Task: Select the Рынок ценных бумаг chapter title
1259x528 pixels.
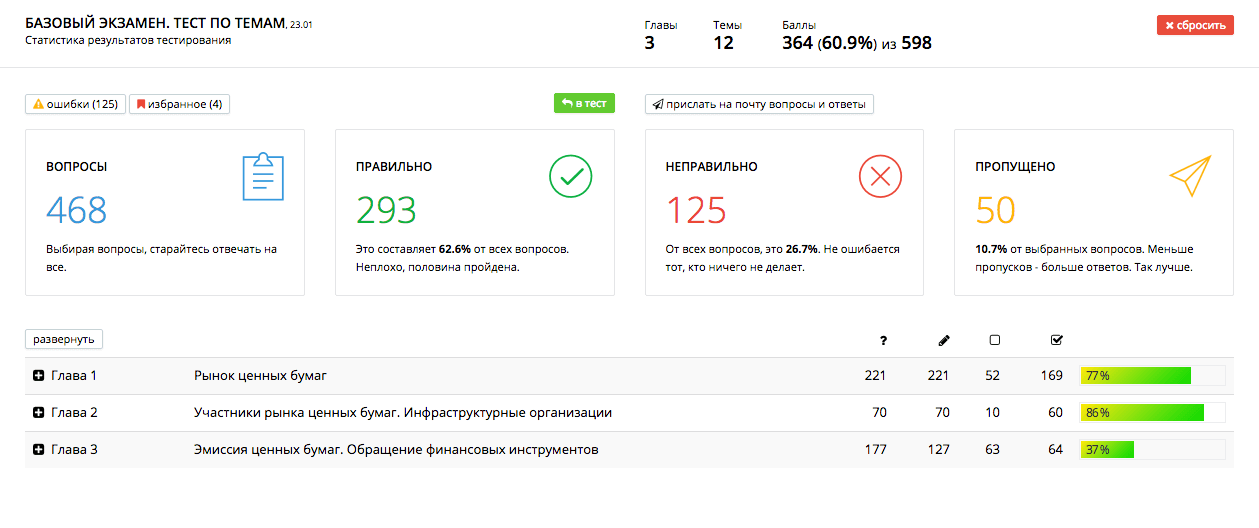Action: click(260, 376)
